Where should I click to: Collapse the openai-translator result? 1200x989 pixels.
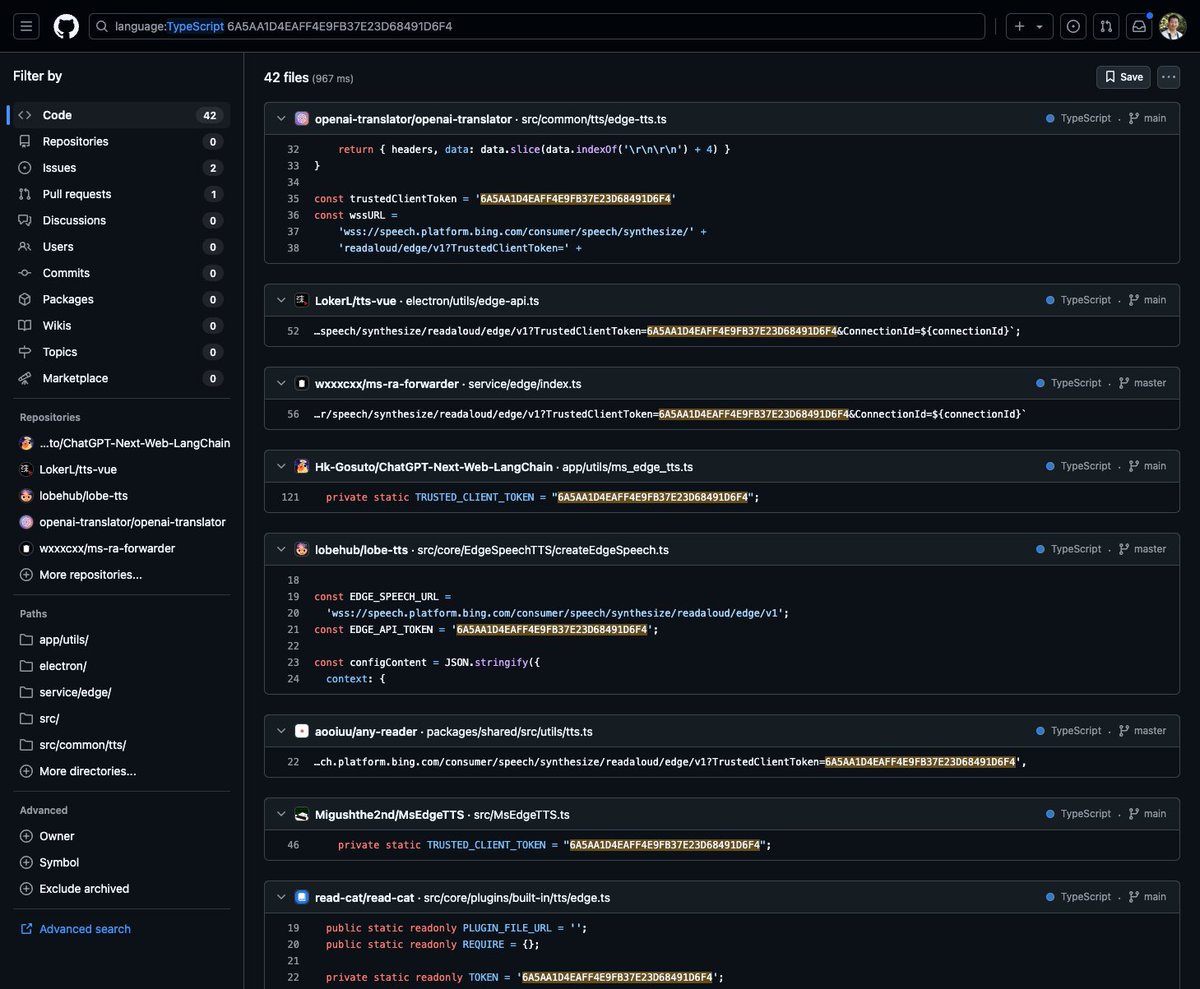tap(281, 119)
